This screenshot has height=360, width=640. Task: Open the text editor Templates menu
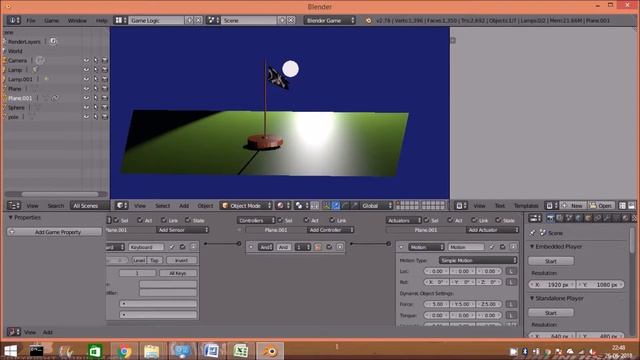(526, 206)
